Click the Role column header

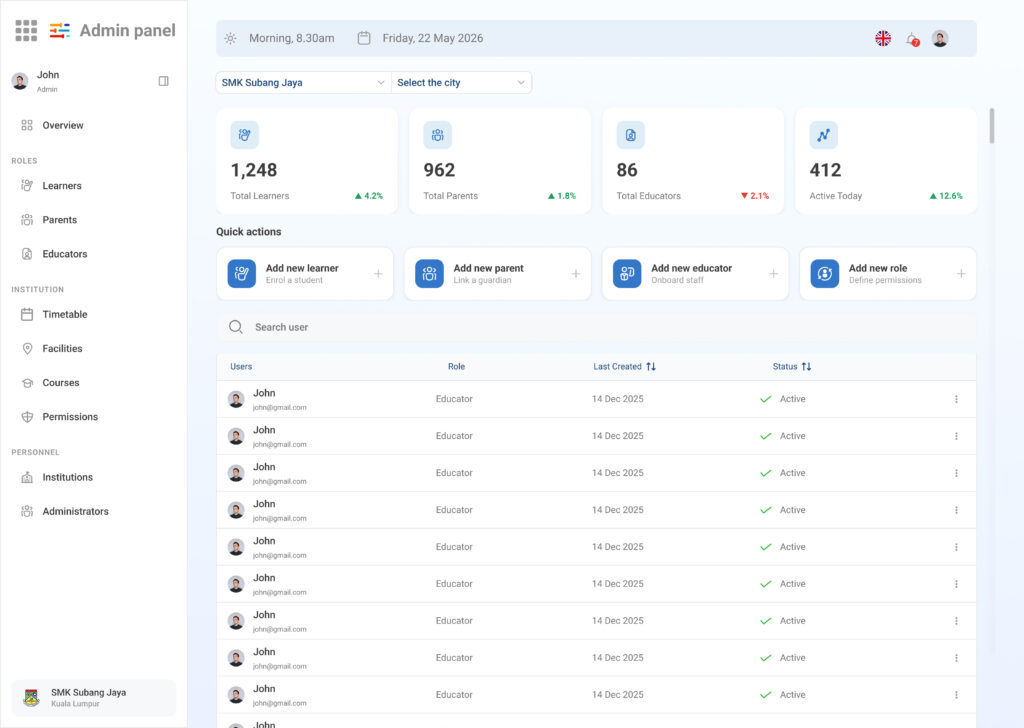pos(456,367)
